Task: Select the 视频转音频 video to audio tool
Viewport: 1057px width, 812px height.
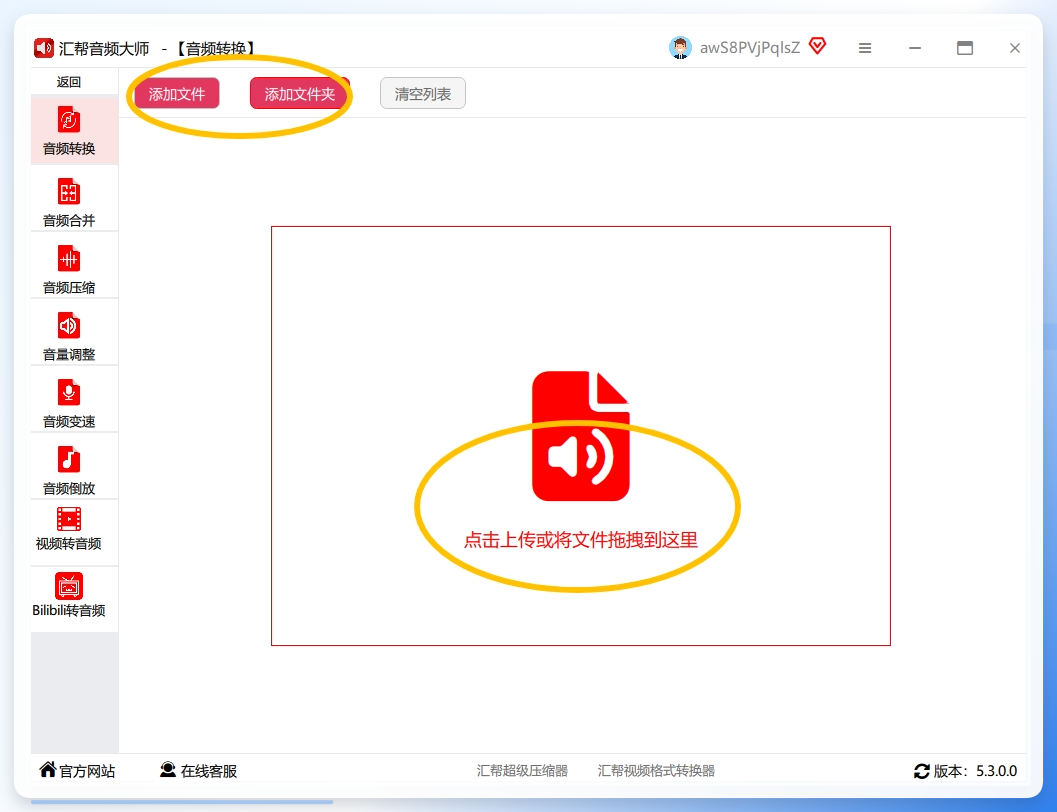Action: (74, 531)
